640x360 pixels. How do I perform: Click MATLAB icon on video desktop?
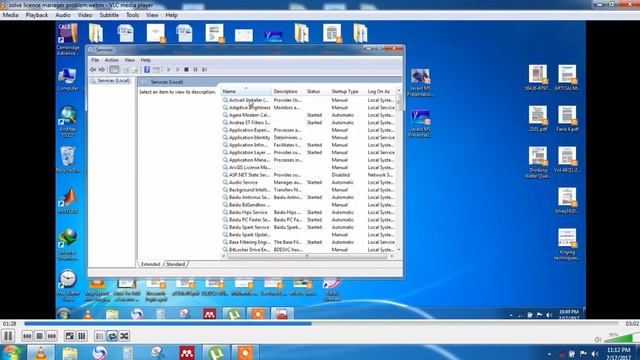(x=68, y=201)
